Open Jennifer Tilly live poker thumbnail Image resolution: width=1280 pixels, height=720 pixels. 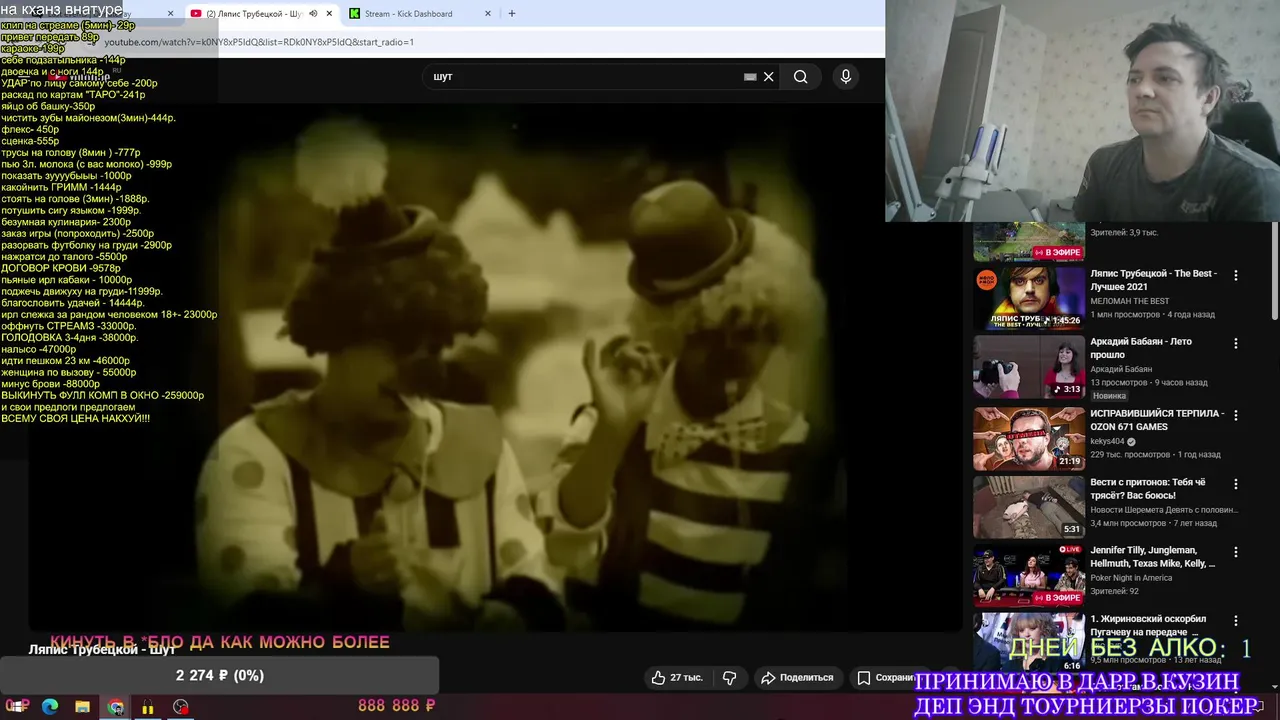point(1029,575)
